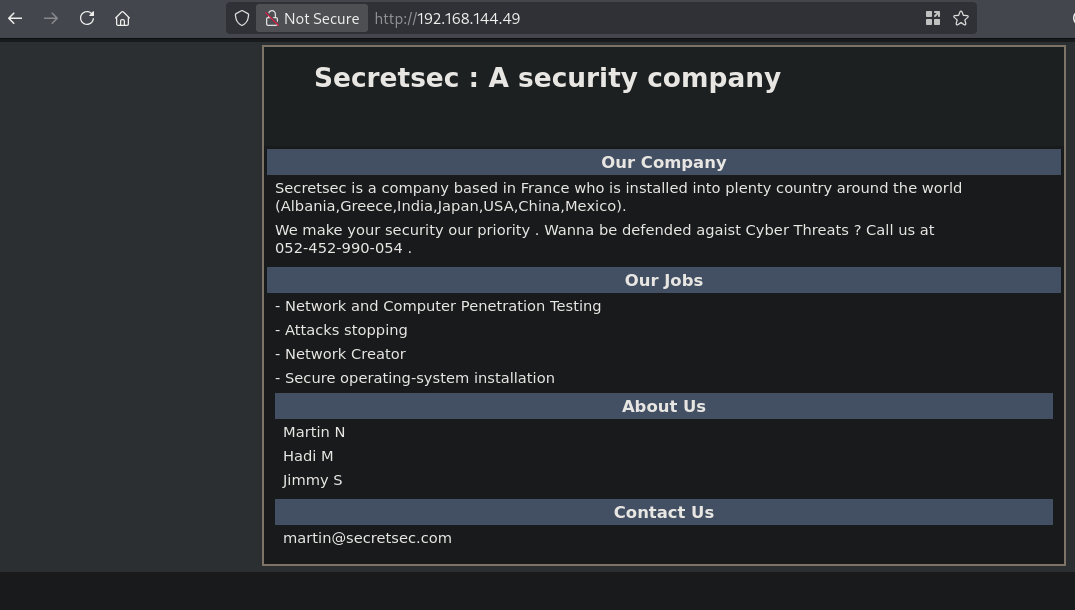
Task: Click the phone number 052-452-990-054
Action: click(339, 248)
